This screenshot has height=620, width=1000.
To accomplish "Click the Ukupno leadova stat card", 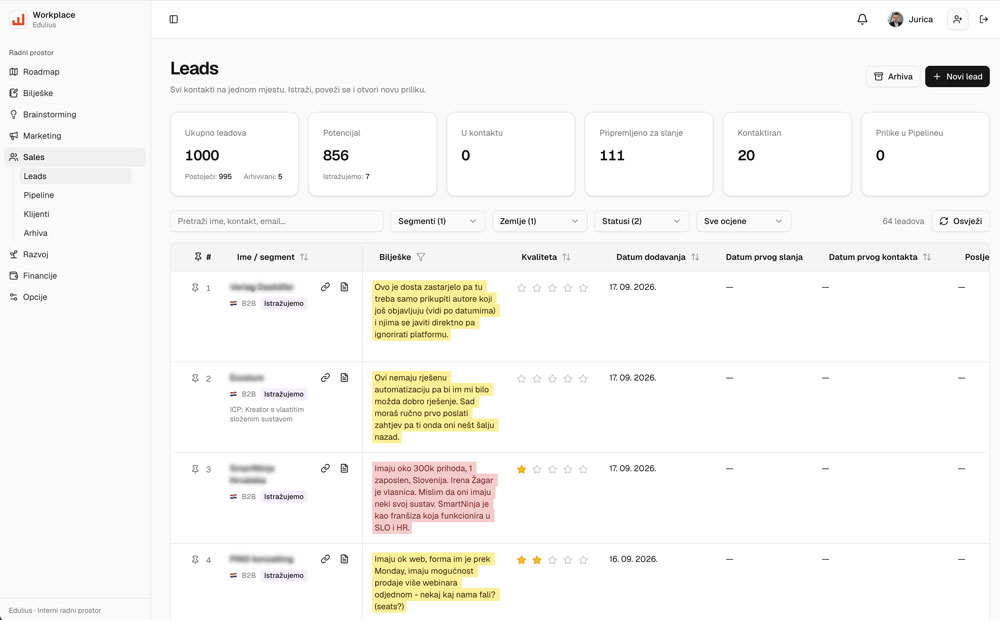I will tap(234, 154).
